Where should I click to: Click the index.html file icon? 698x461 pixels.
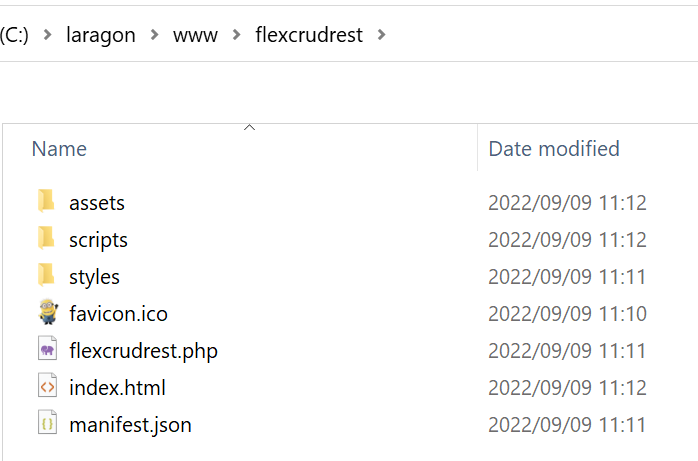pos(47,387)
